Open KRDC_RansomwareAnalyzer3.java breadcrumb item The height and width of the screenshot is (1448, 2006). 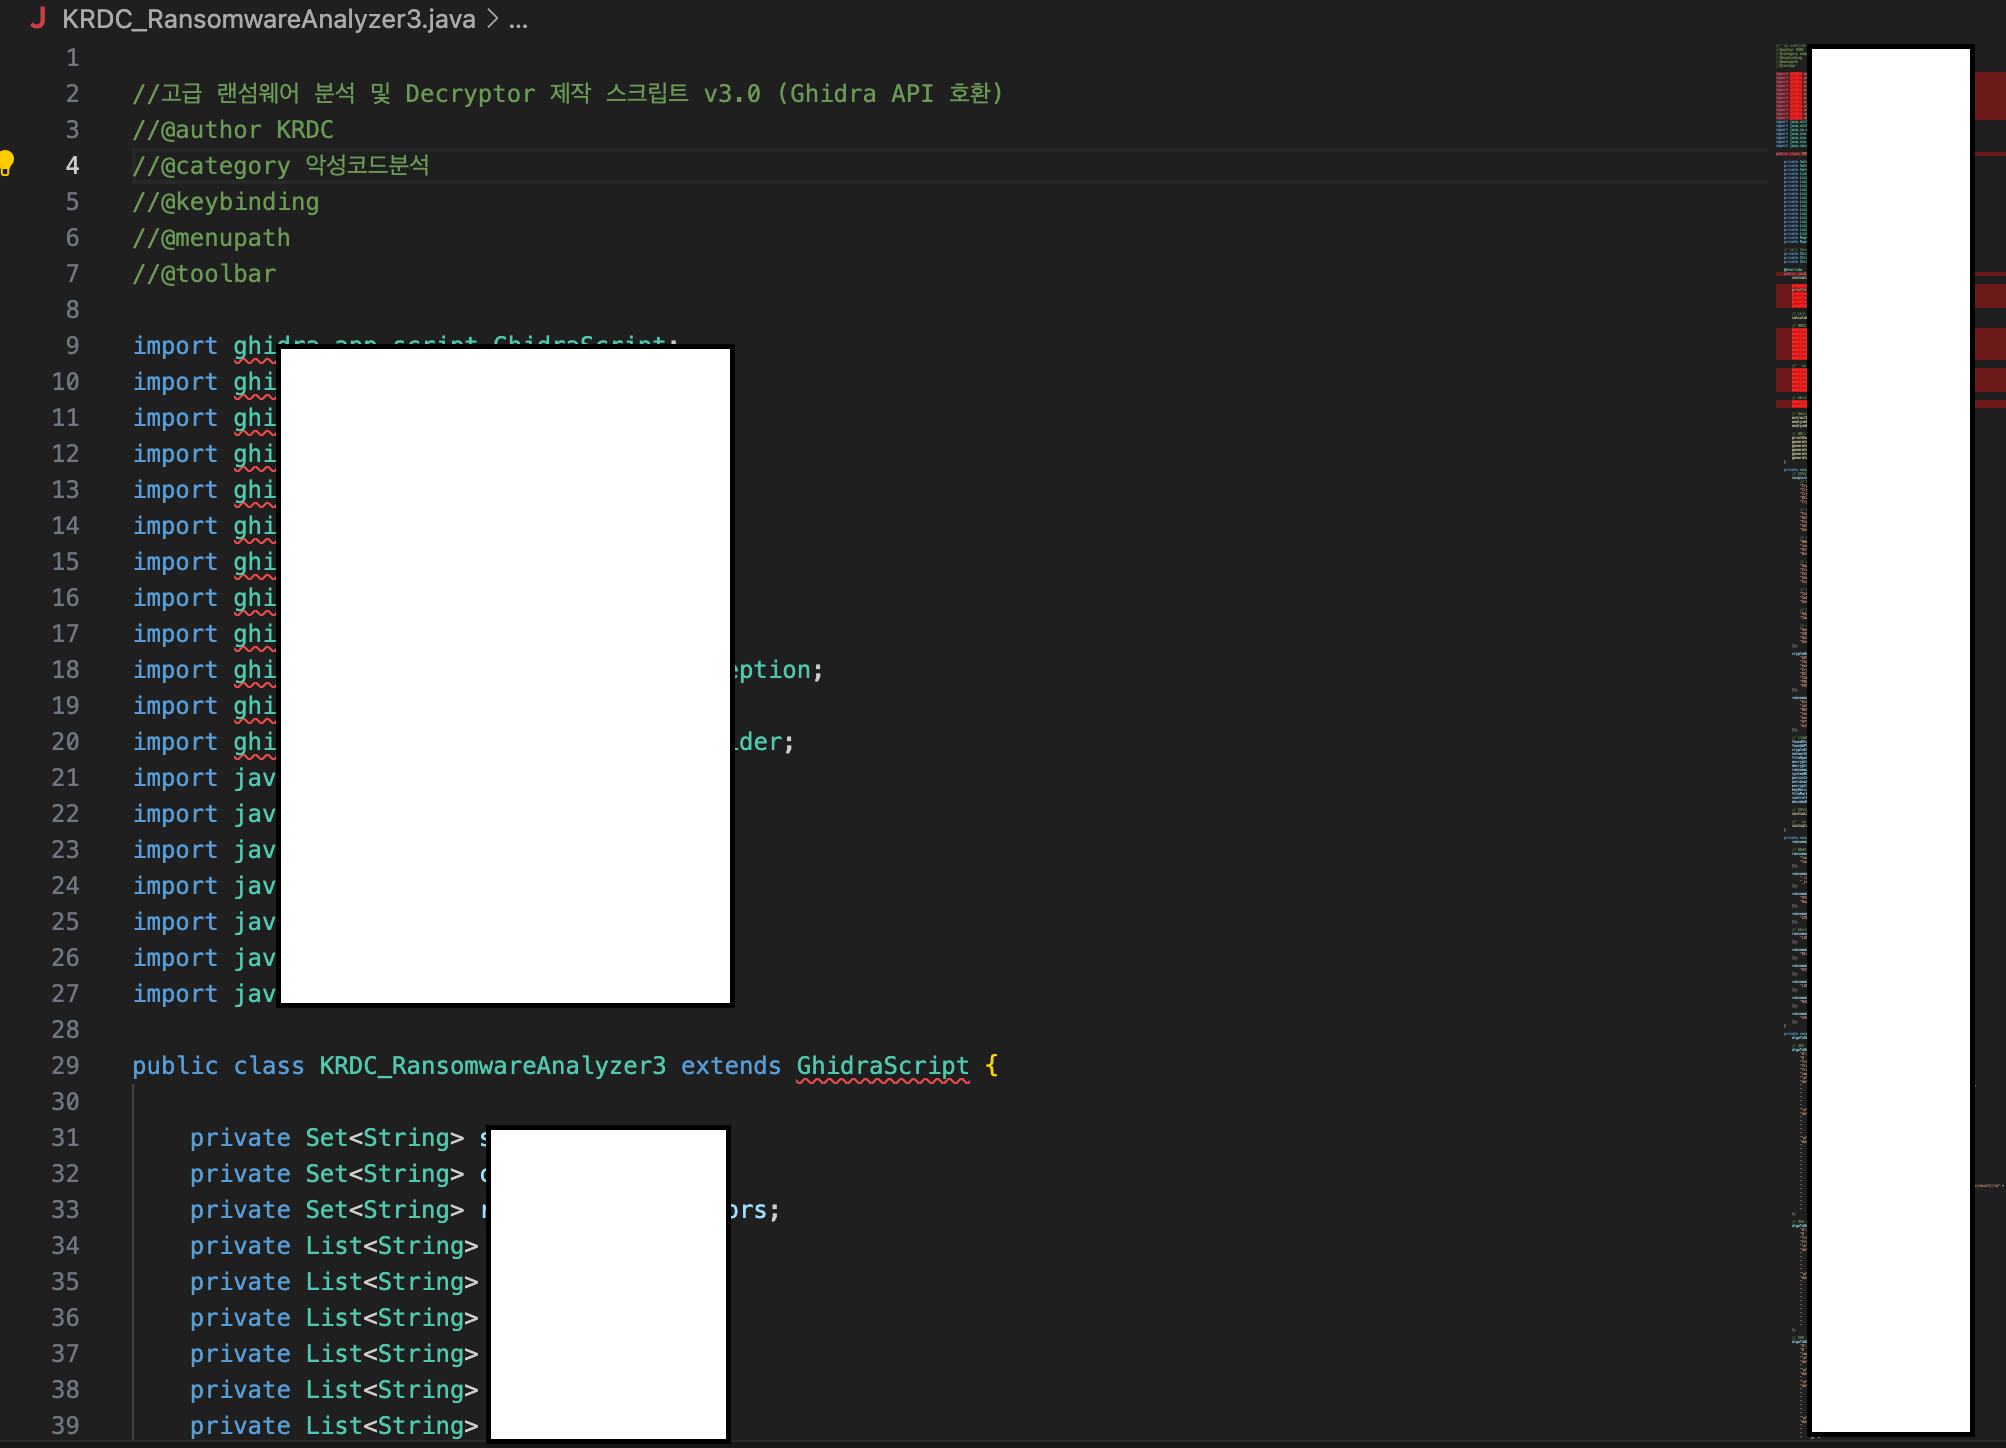pos(268,19)
